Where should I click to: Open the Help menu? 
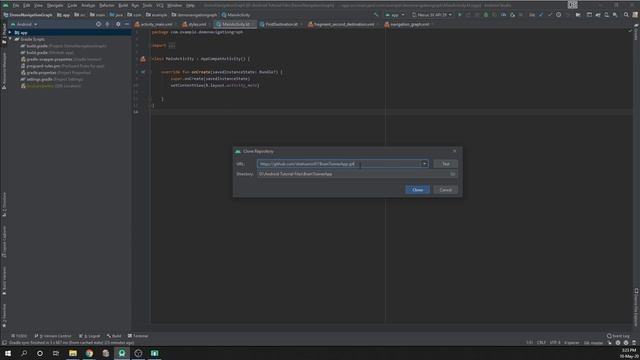click(190, 5)
